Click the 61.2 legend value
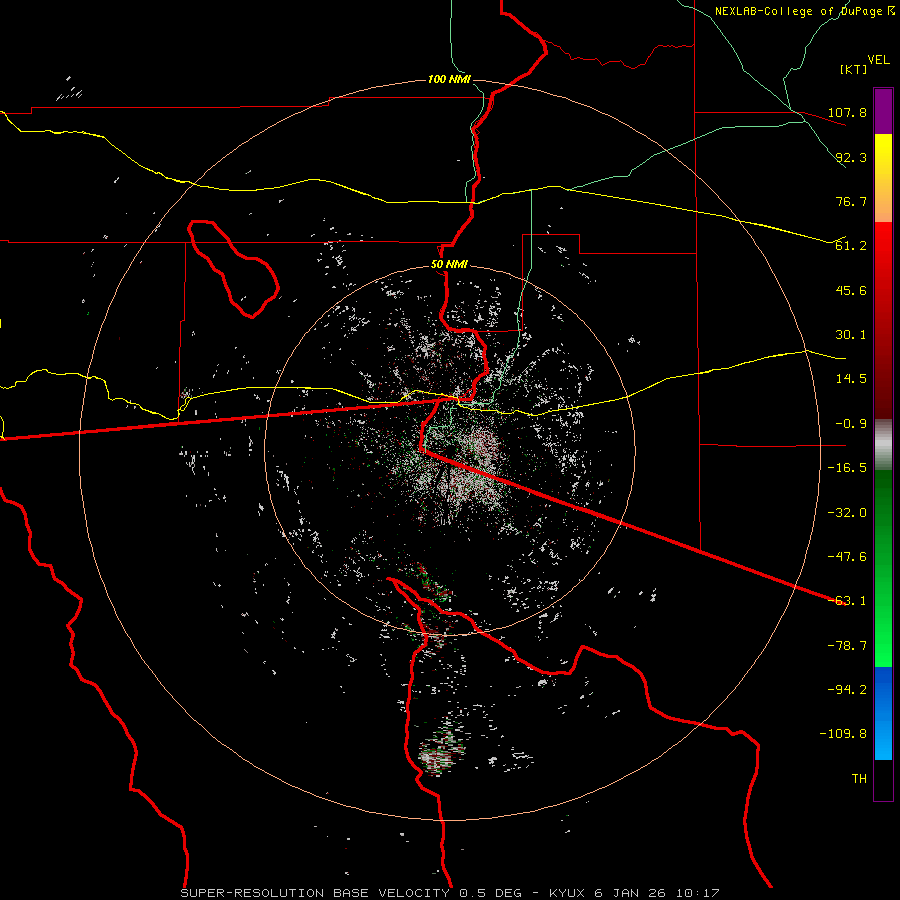The image size is (900, 900). point(851,246)
